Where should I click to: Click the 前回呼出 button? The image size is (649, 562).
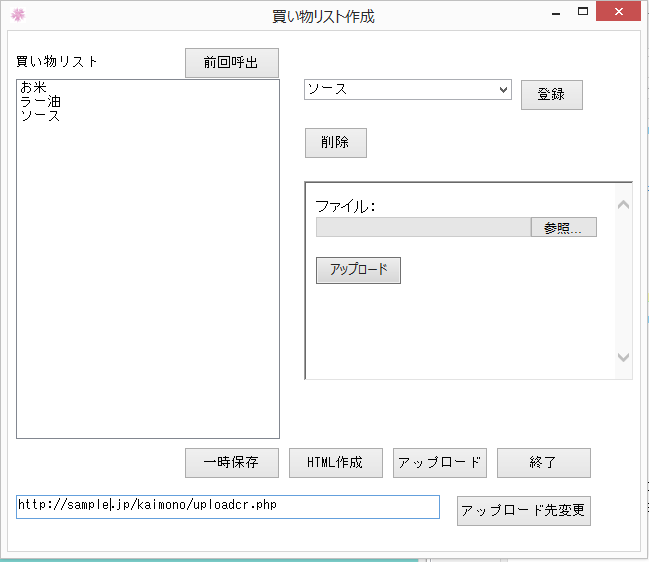(x=231, y=62)
